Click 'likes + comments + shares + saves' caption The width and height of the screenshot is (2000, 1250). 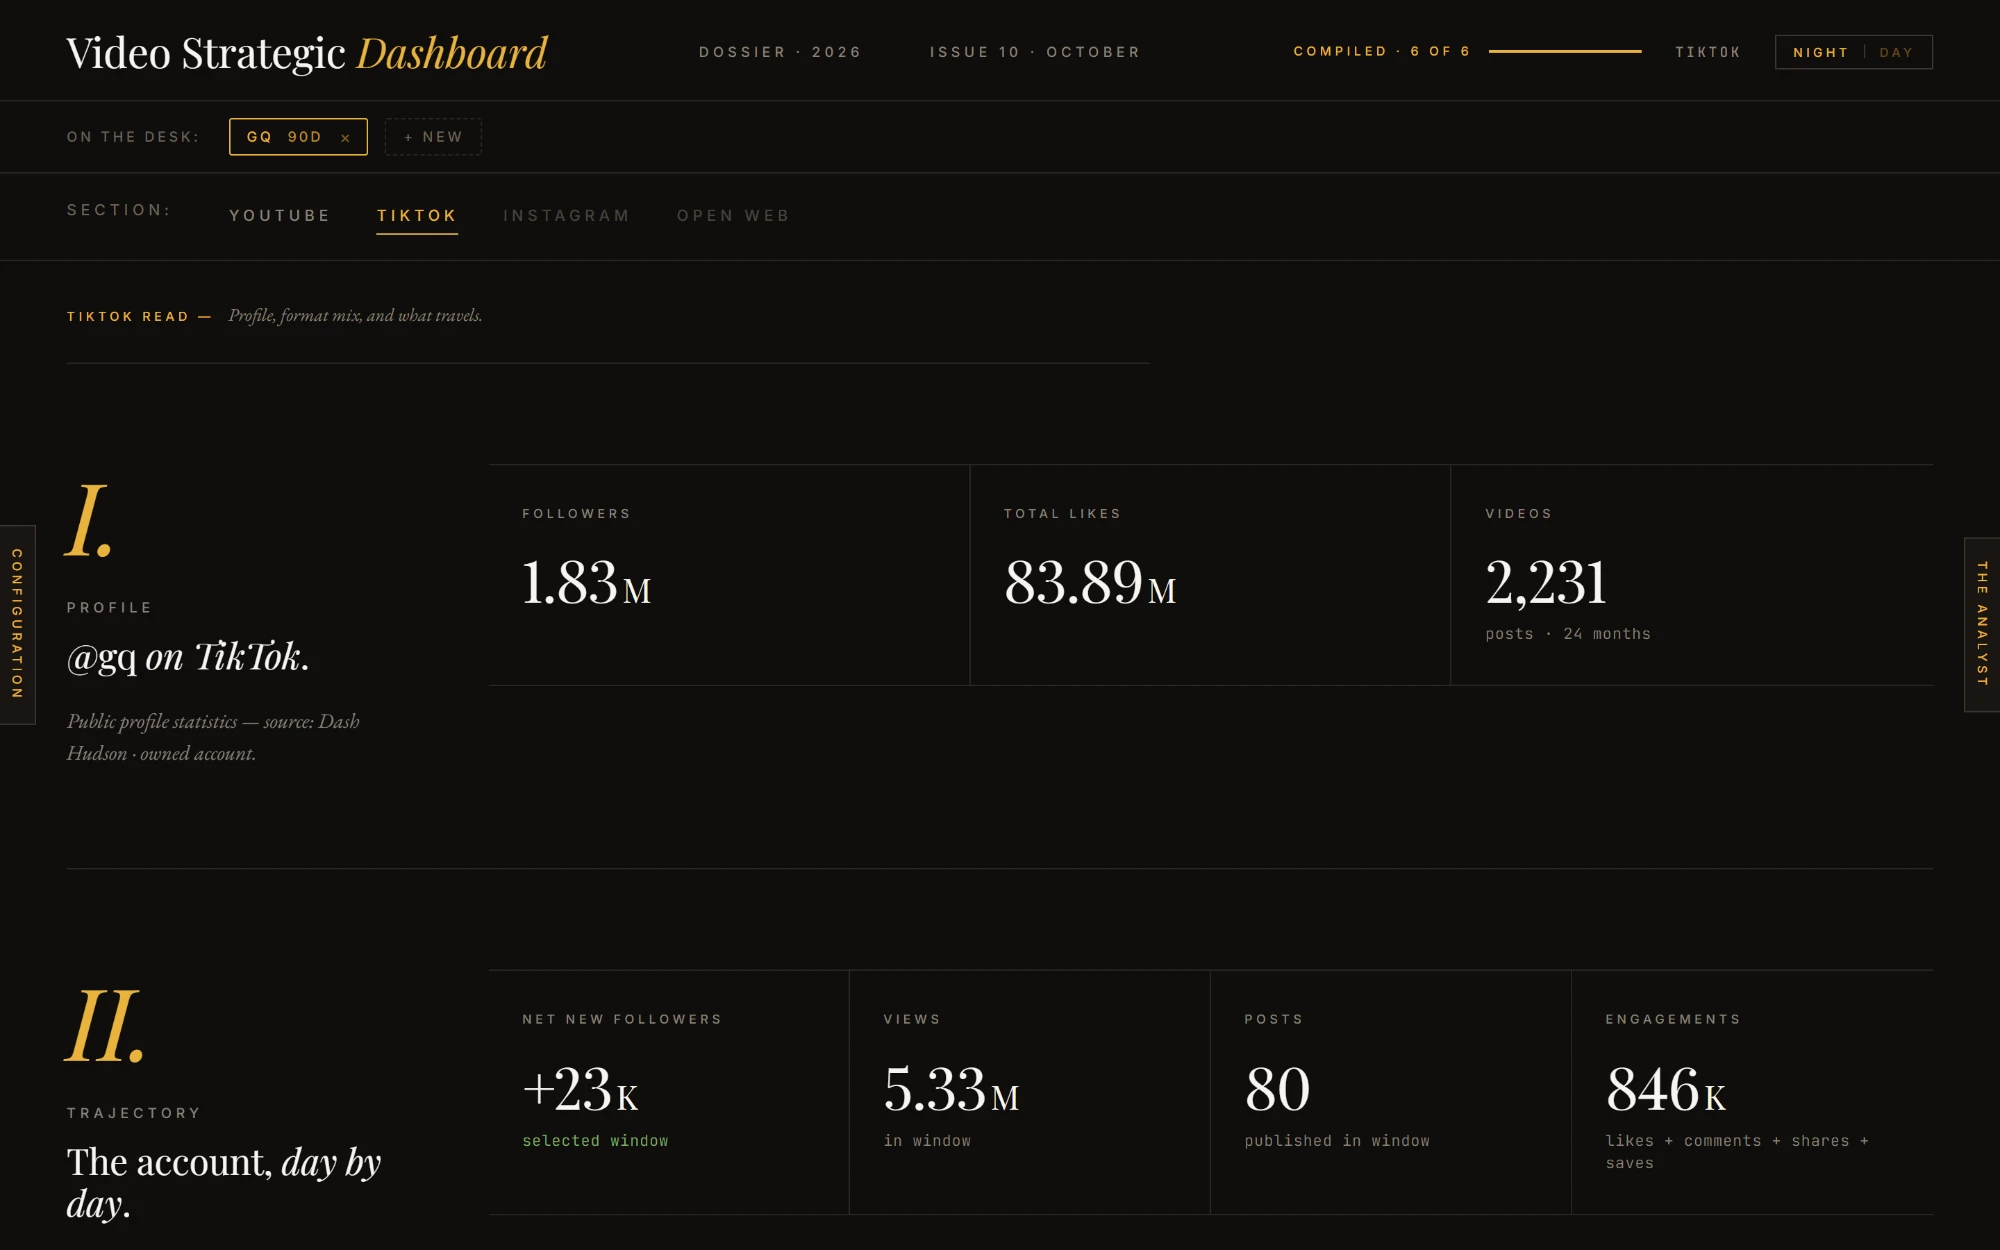tap(1737, 1152)
